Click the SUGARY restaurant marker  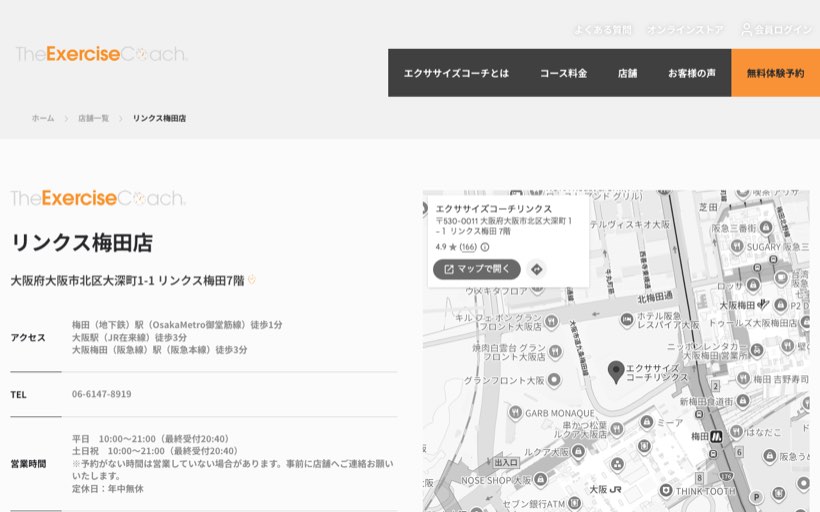(x=737, y=246)
